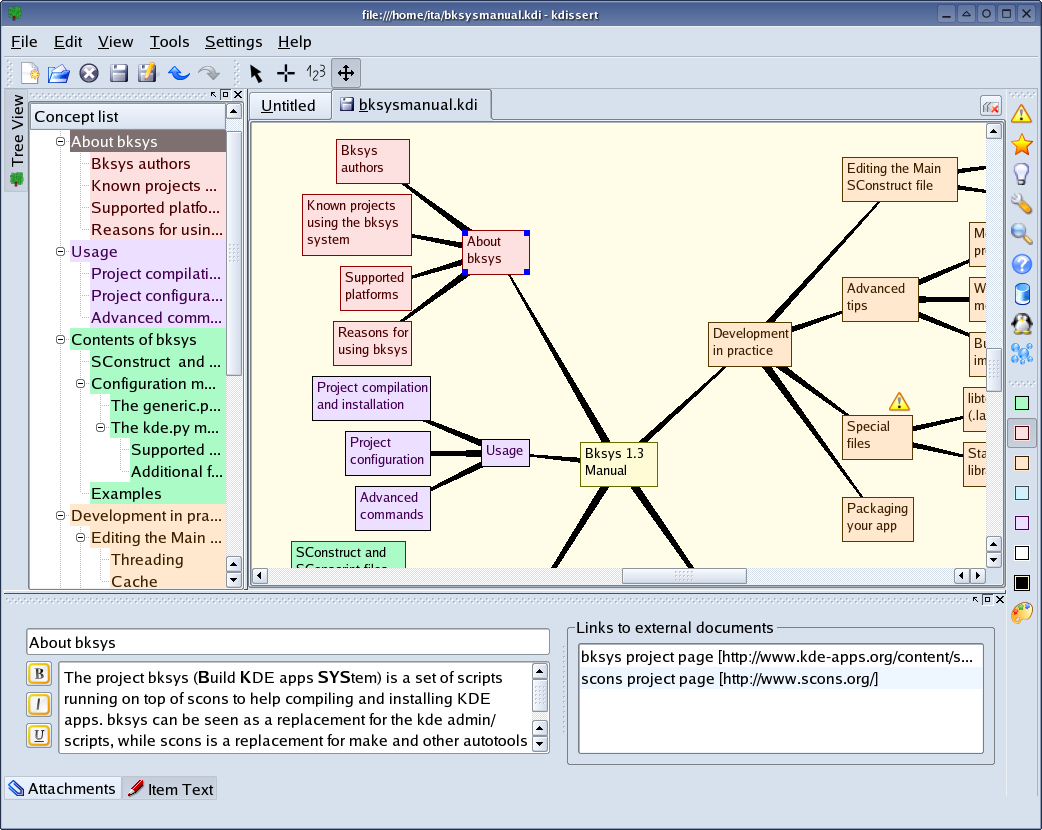1042x830 pixels.
Task: Apply the blue question mark flag
Action: click(1021, 264)
